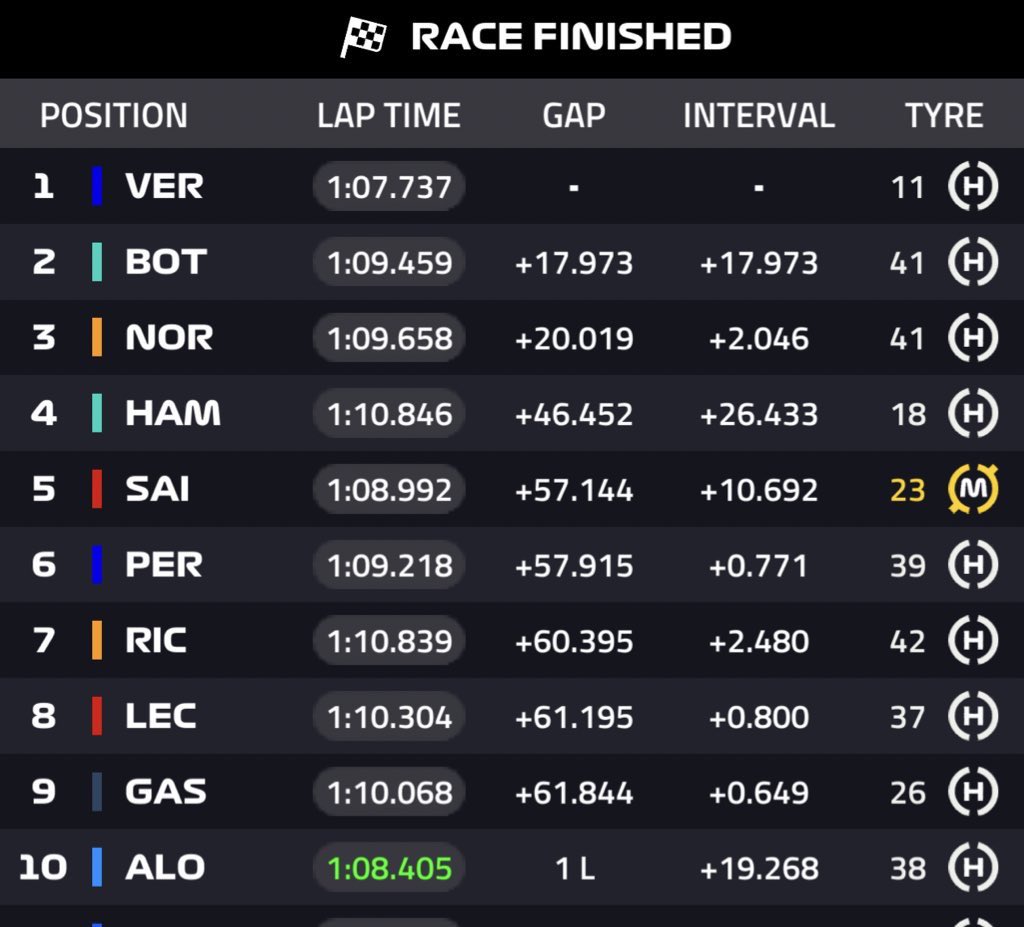Viewport: 1024px width, 927px height.
Task: Click Ricciardo's hard tyre icon
Action: (x=972, y=641)
